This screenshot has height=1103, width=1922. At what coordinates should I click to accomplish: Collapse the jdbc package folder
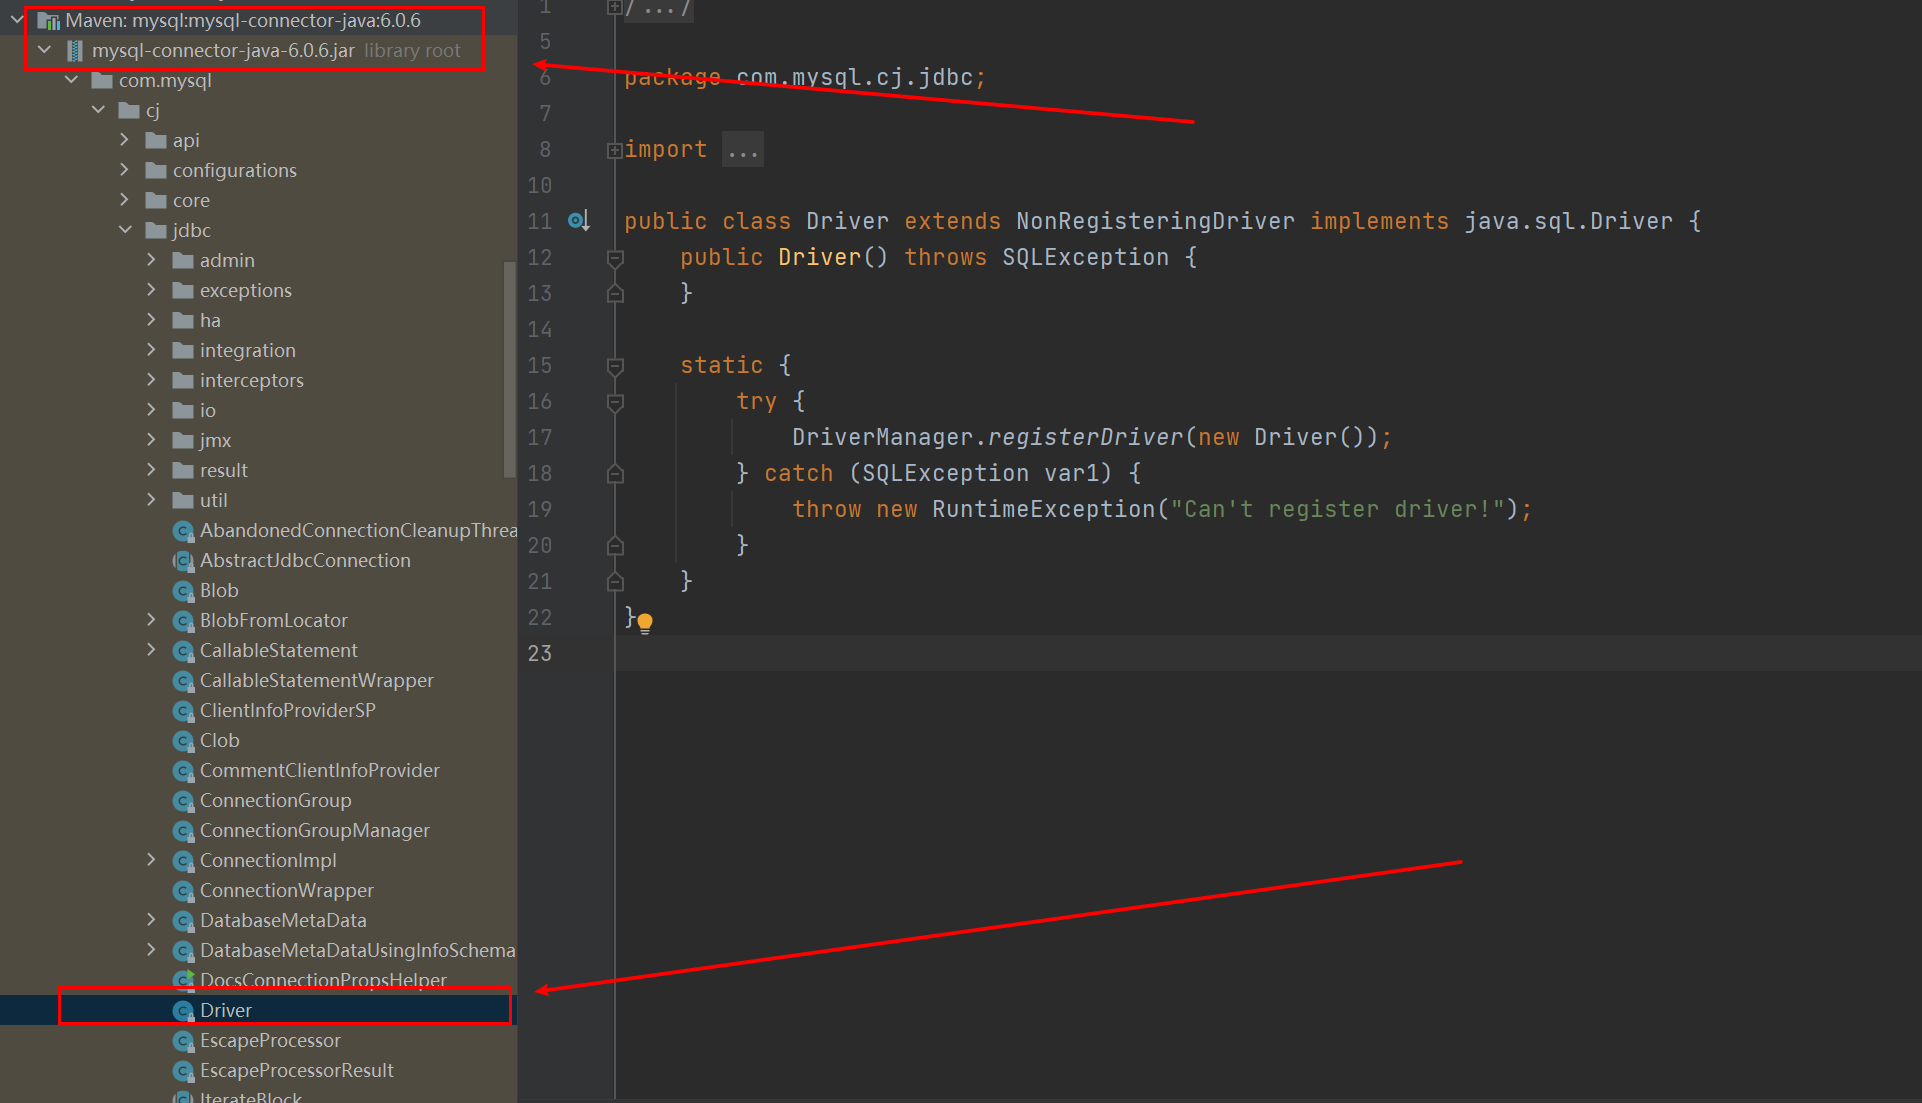click(x=125, y=230)
